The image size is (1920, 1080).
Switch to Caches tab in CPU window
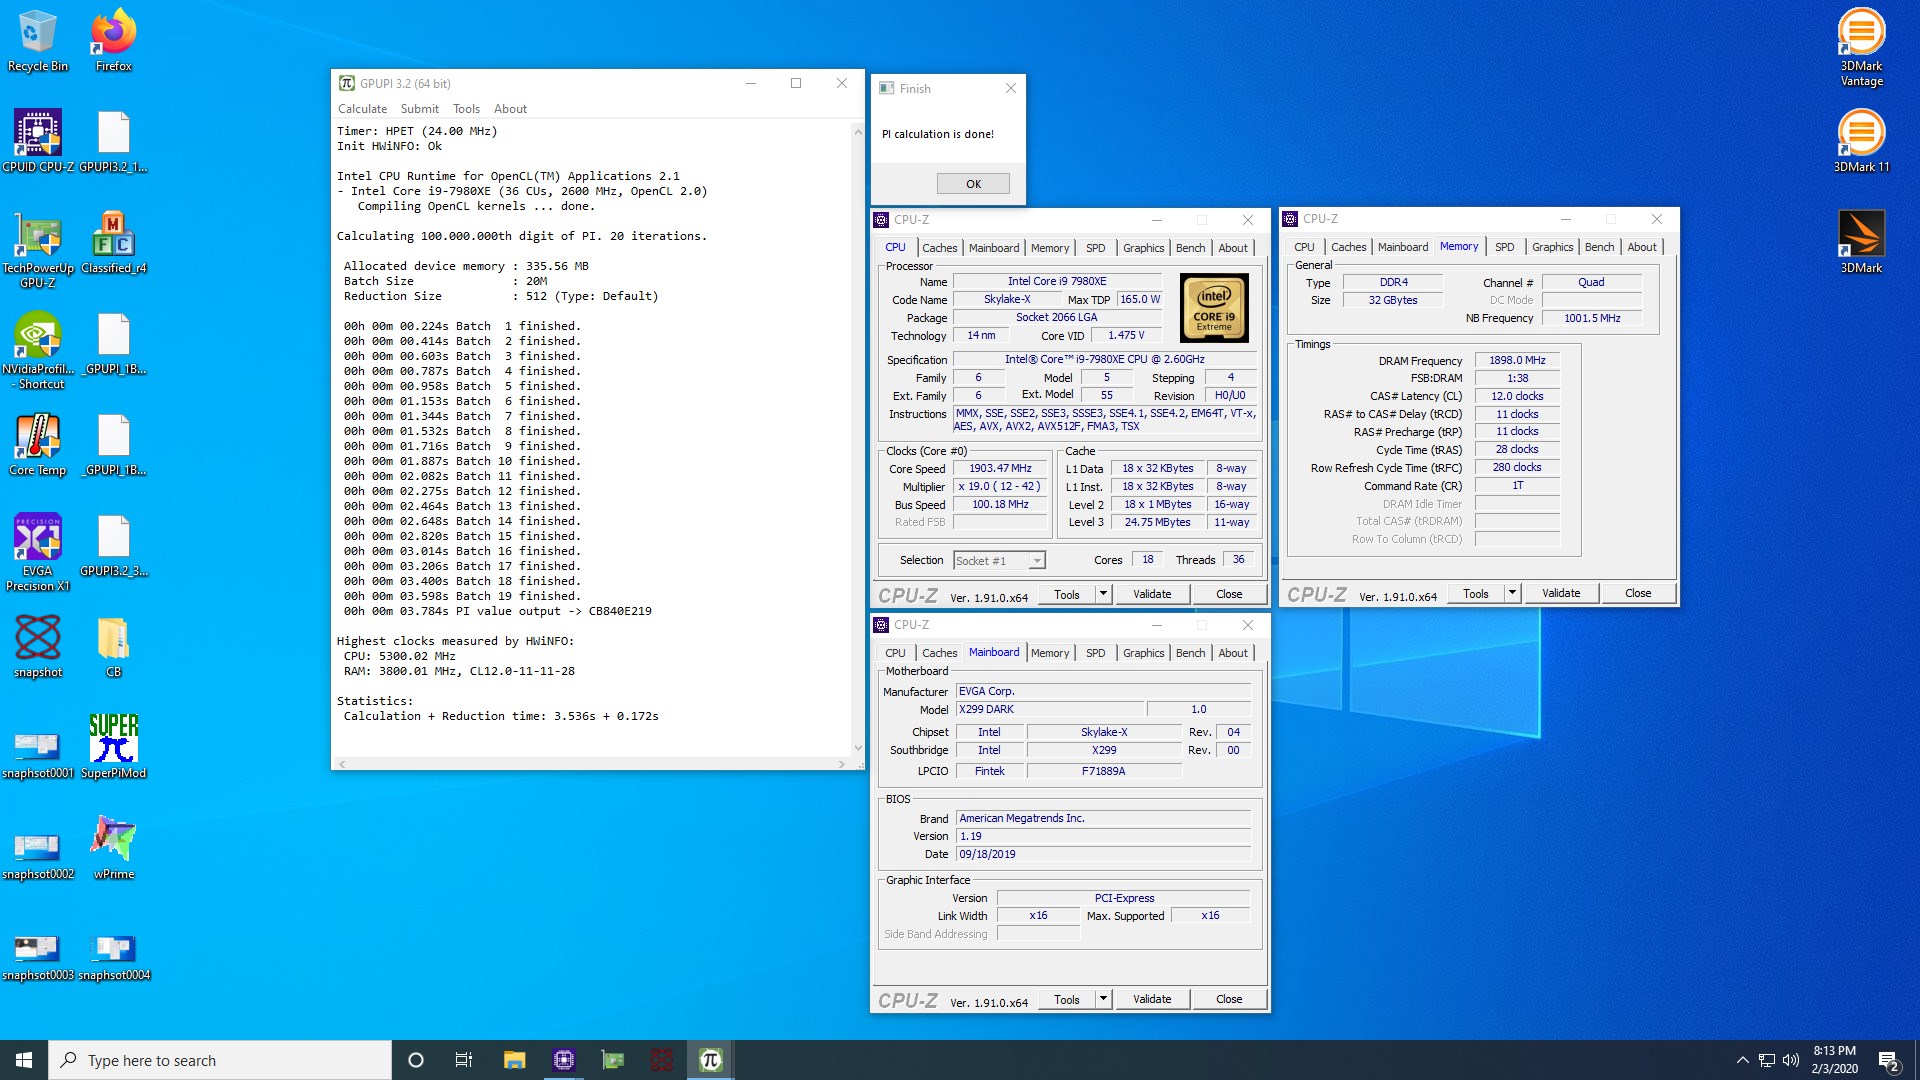tap(939, 248)
